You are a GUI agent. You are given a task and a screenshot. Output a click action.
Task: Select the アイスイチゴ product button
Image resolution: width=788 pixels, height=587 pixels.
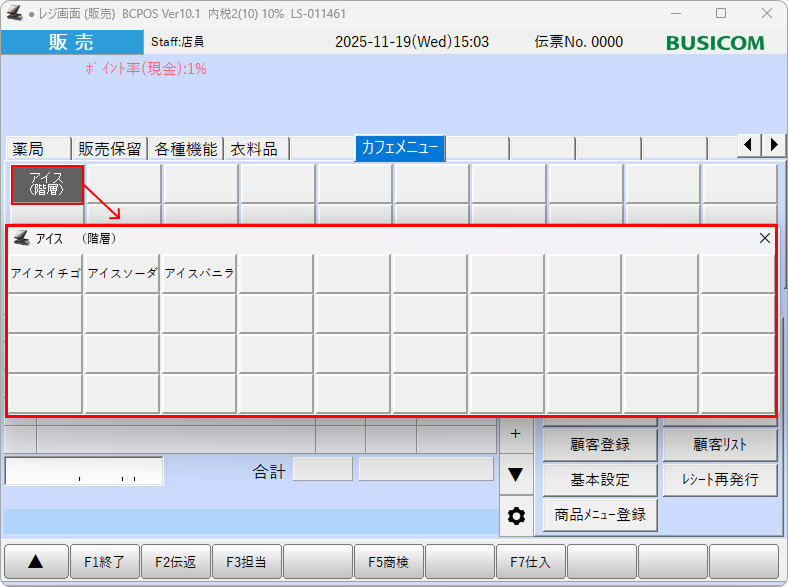coord(45,273)
